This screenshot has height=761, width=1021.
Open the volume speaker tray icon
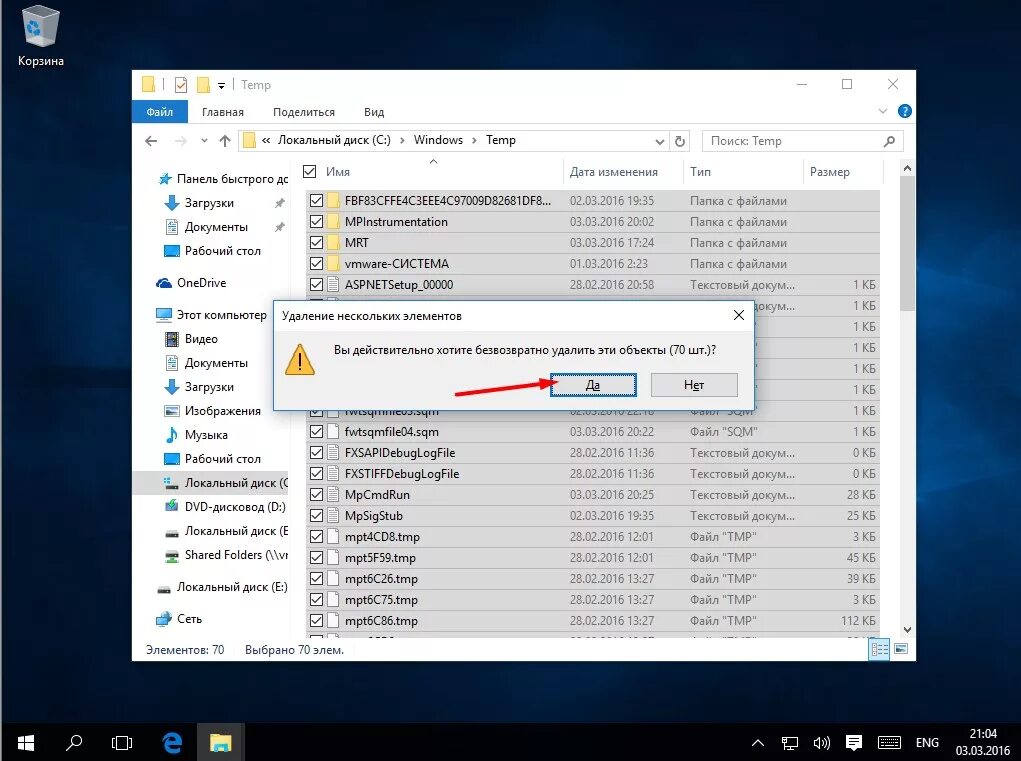[x=821, y=743]
